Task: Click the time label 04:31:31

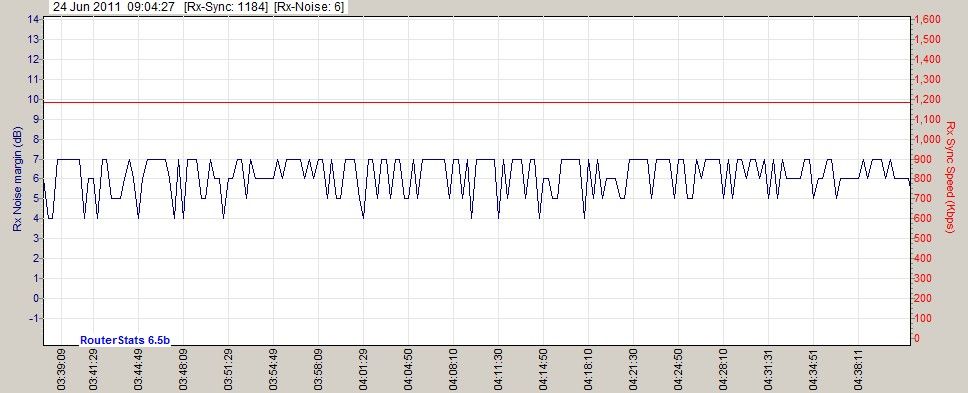Action: (769, 370)
